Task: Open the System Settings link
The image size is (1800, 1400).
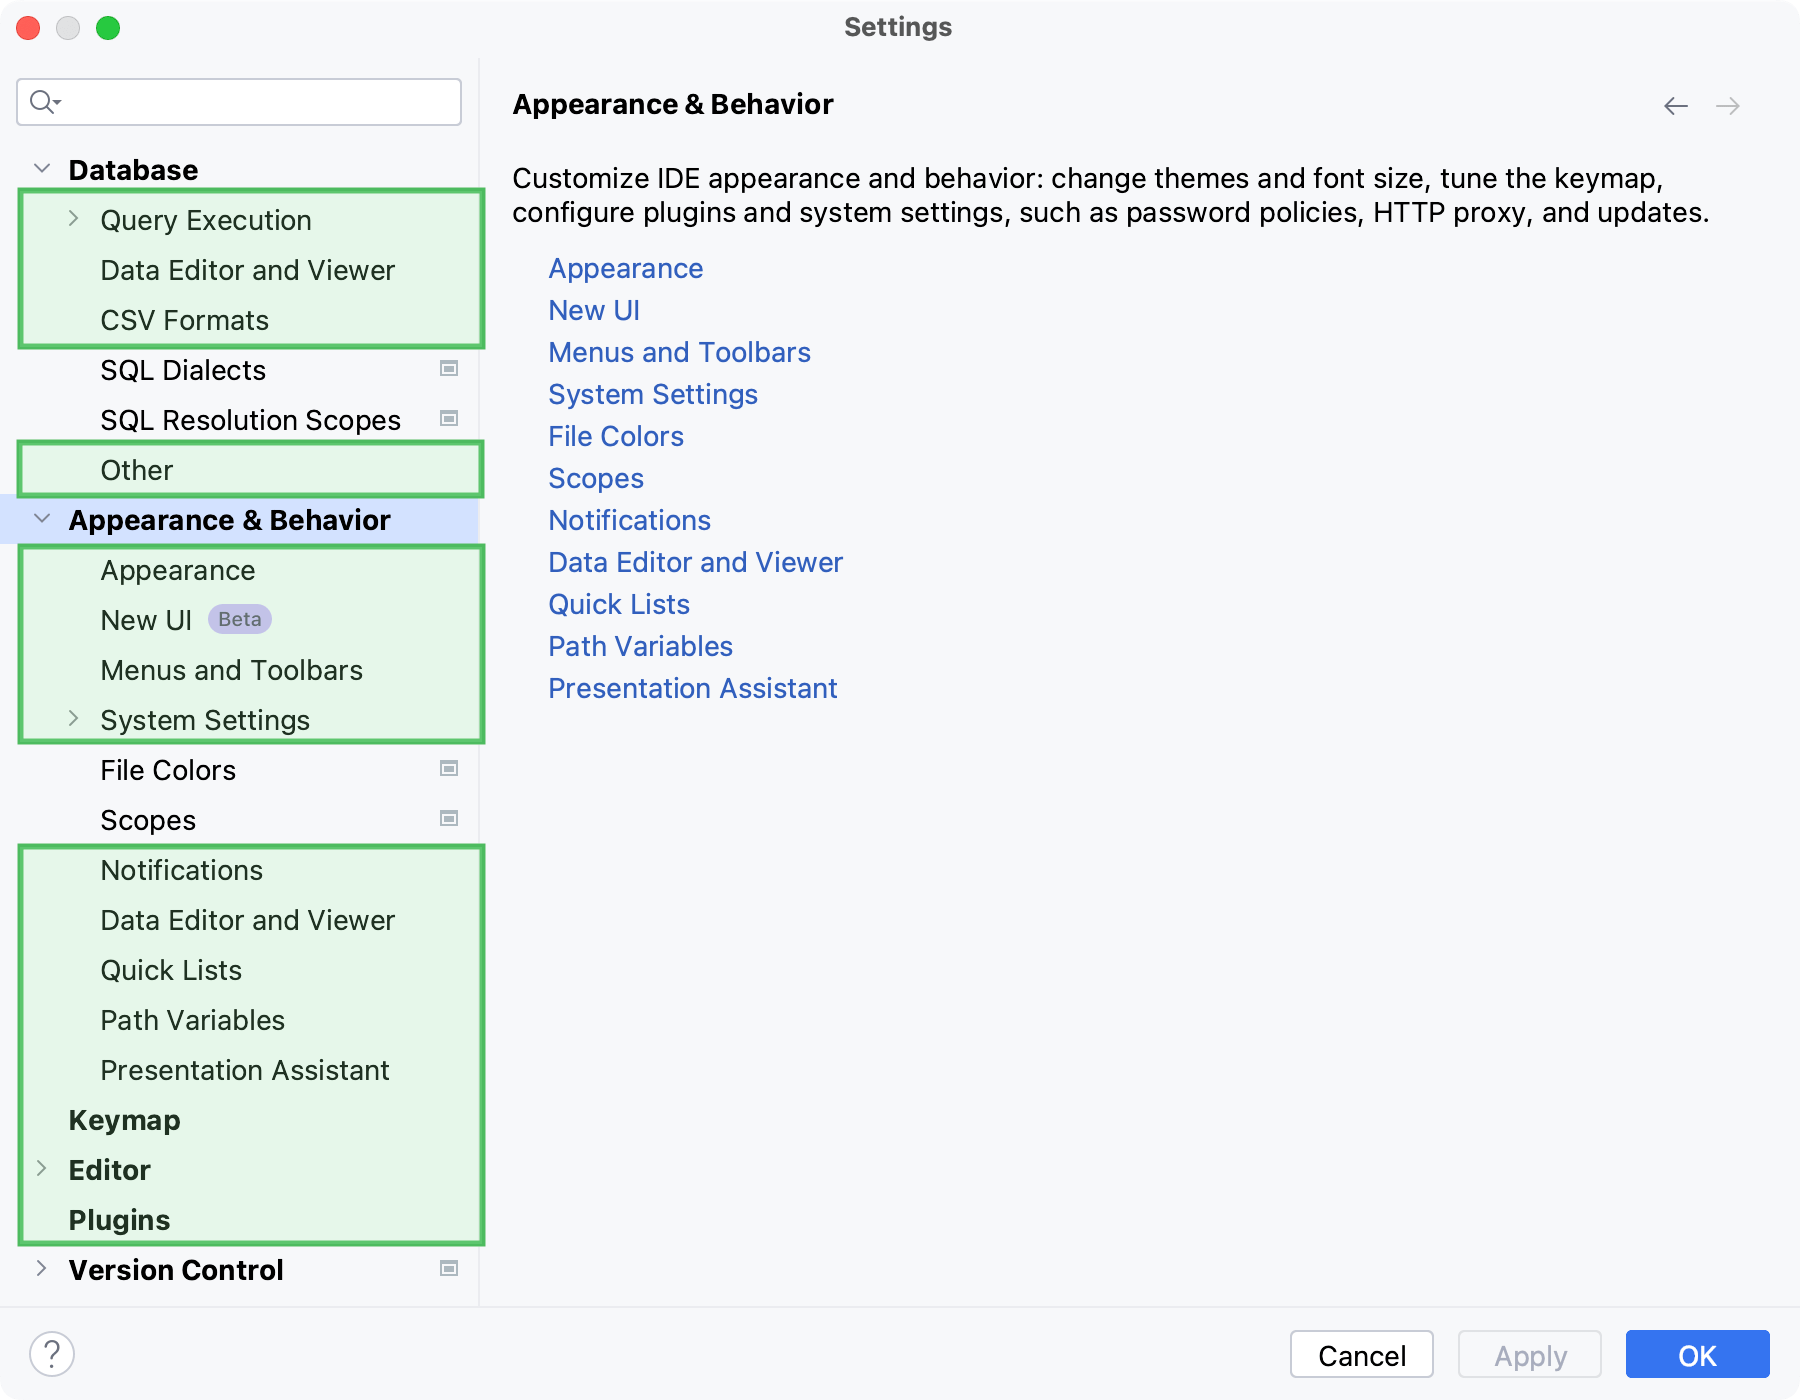Action: coord(653,395)
